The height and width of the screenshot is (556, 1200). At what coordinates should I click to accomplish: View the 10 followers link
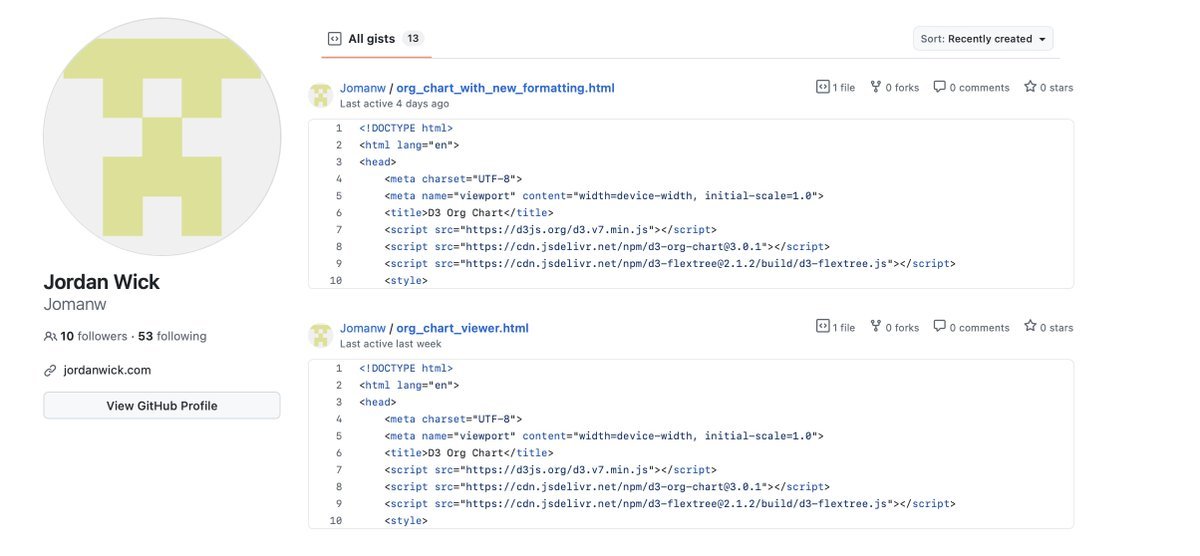94,336
